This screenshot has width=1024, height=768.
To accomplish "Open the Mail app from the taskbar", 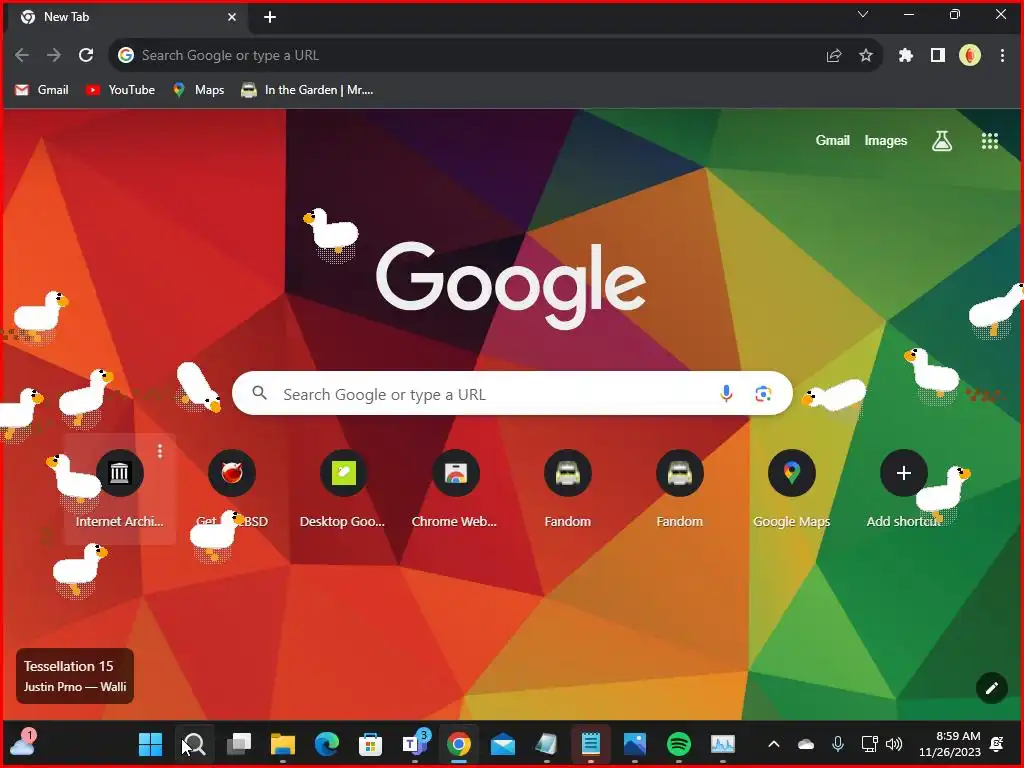I will click(x=503, y=744).
